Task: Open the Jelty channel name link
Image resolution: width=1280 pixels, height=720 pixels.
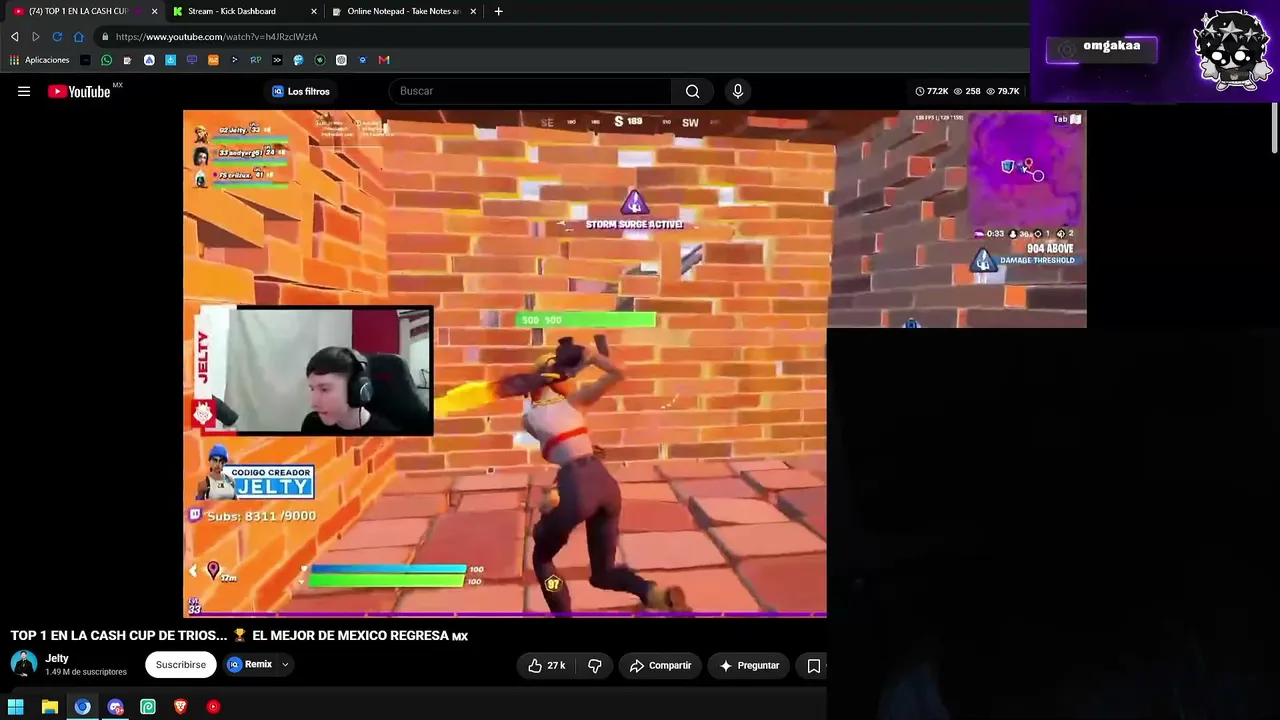Action: click(57, 658)
